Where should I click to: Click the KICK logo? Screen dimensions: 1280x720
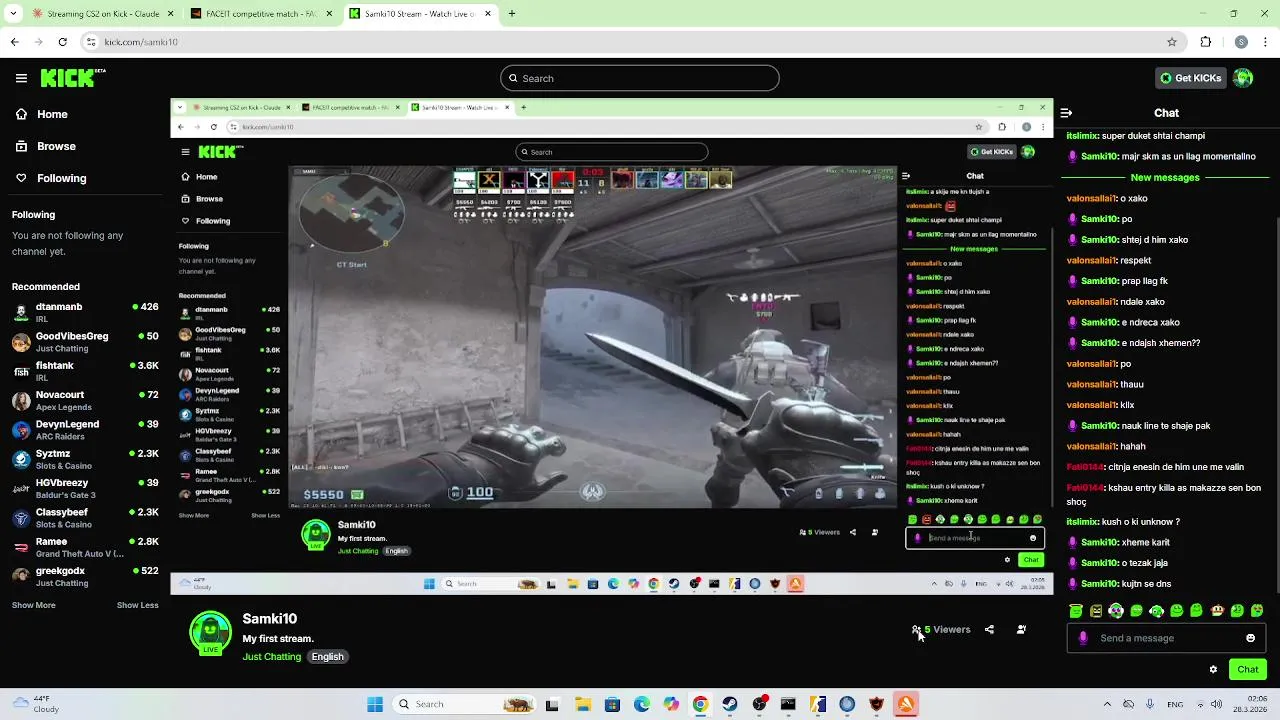tap(73, 78)
